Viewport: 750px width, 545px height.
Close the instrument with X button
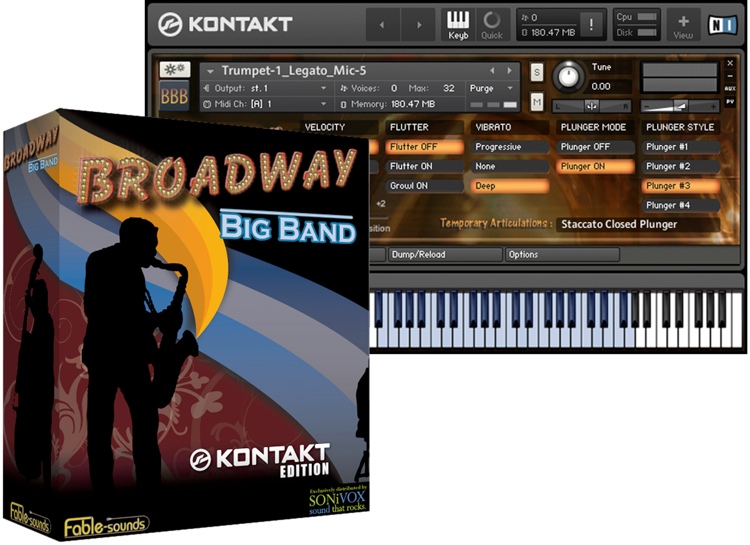(730, 63)
